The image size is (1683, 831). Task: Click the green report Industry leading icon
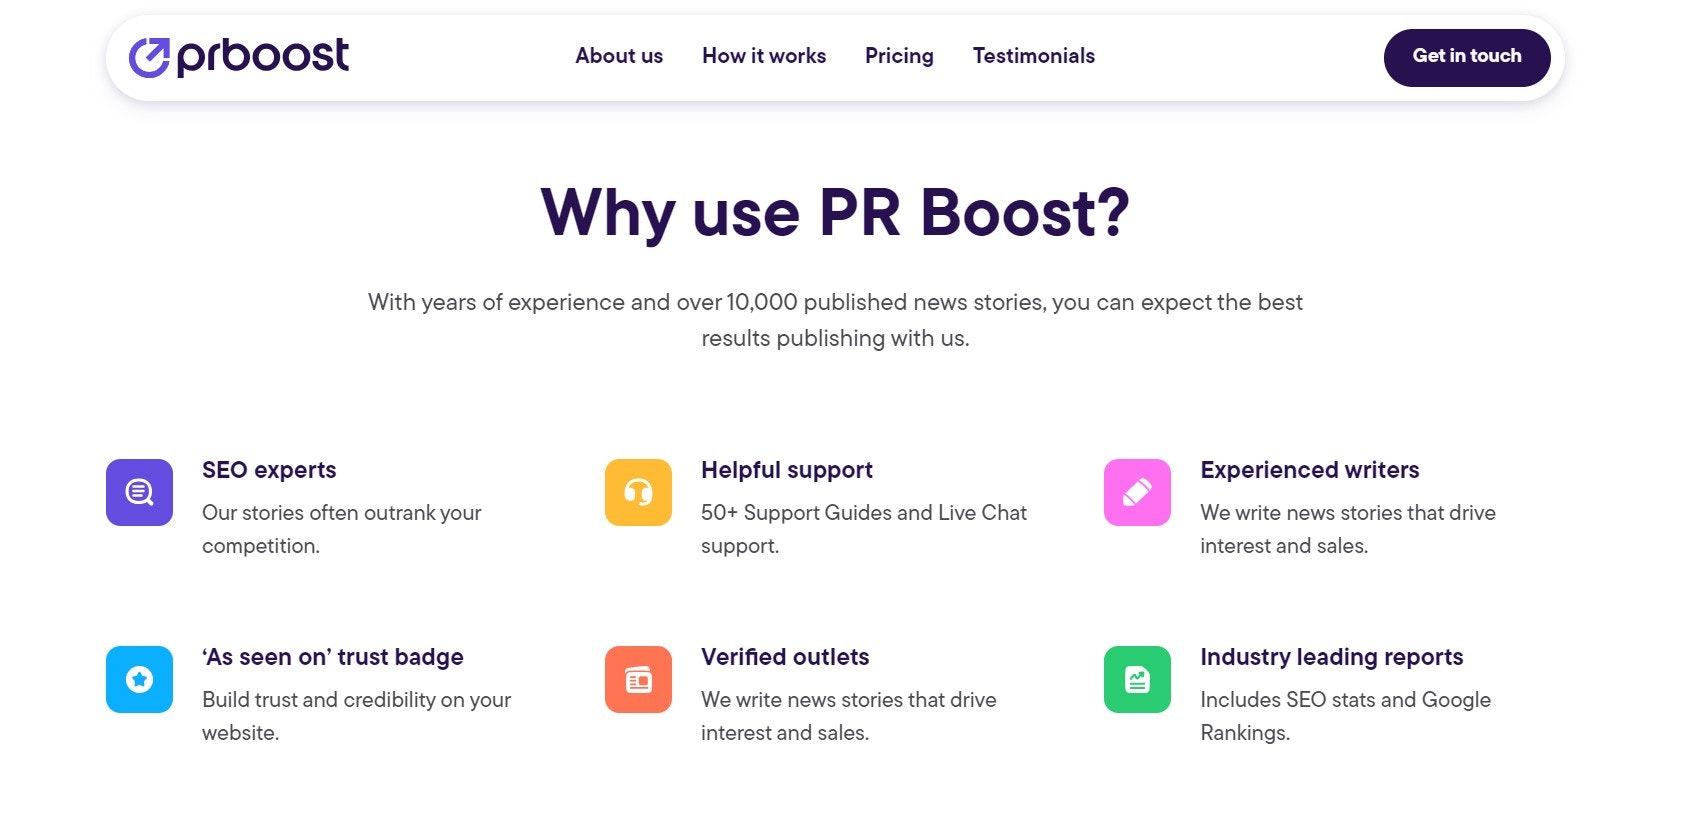[1137, 679]
